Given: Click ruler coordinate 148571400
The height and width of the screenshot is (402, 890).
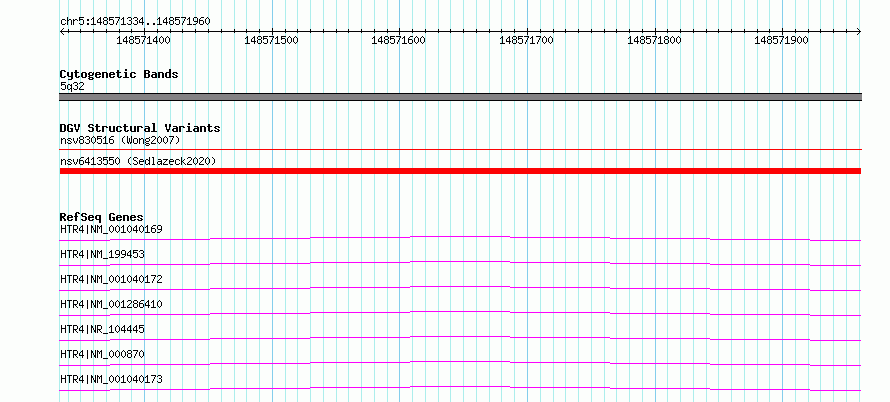Looking at the screenshot, I should pyautogui.click(x=143, y=40).
